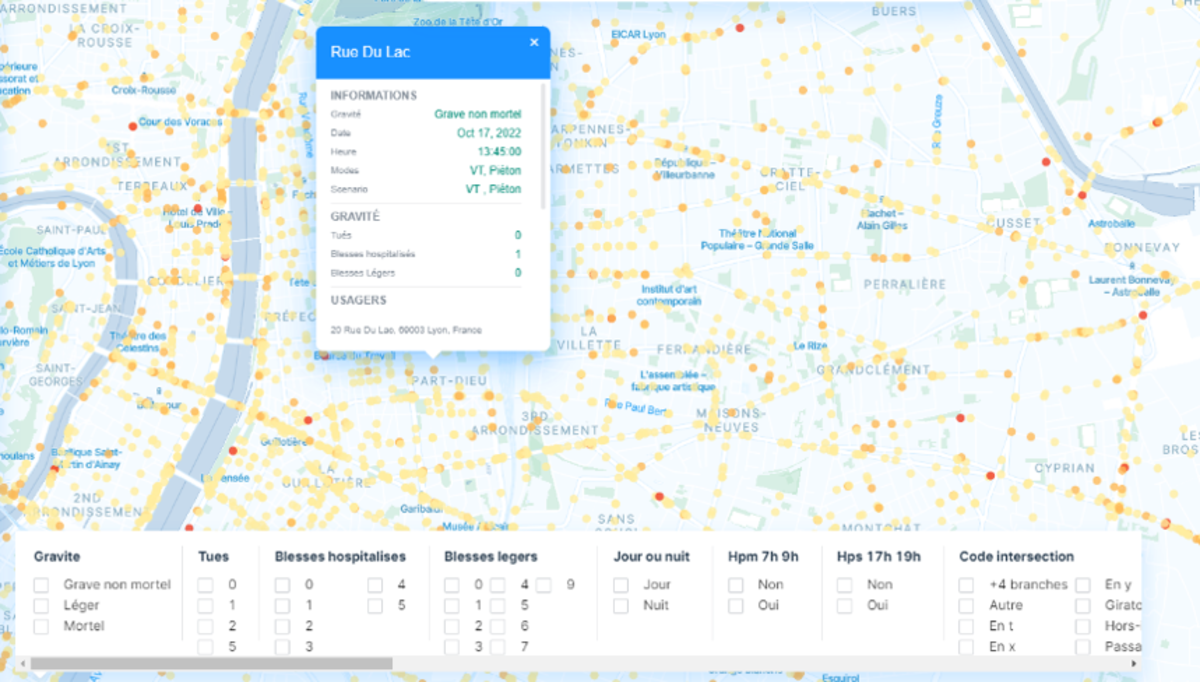Image resolution: width=1200 pixels, height=682 pixels.
Task: Click the time value 13:45:00
Action: 499,152
